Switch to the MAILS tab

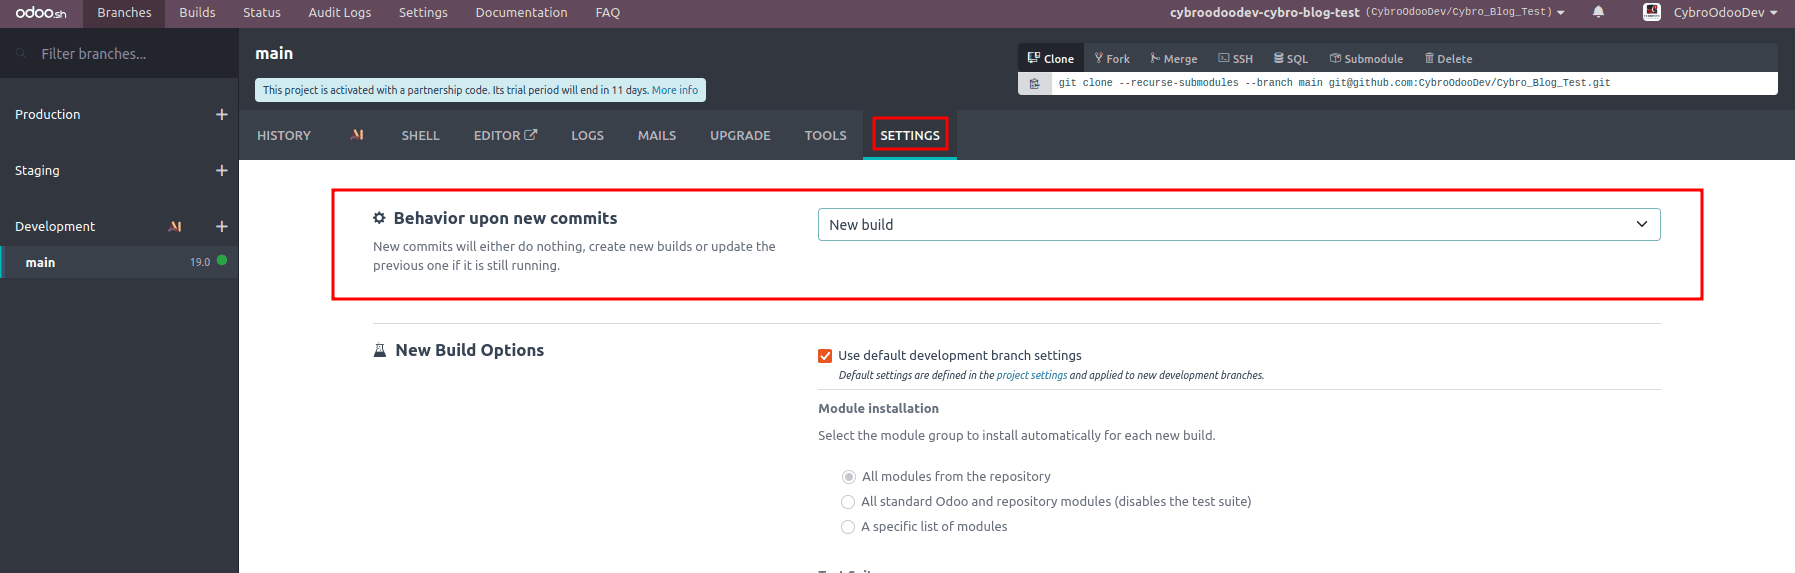tap(657, 135)
